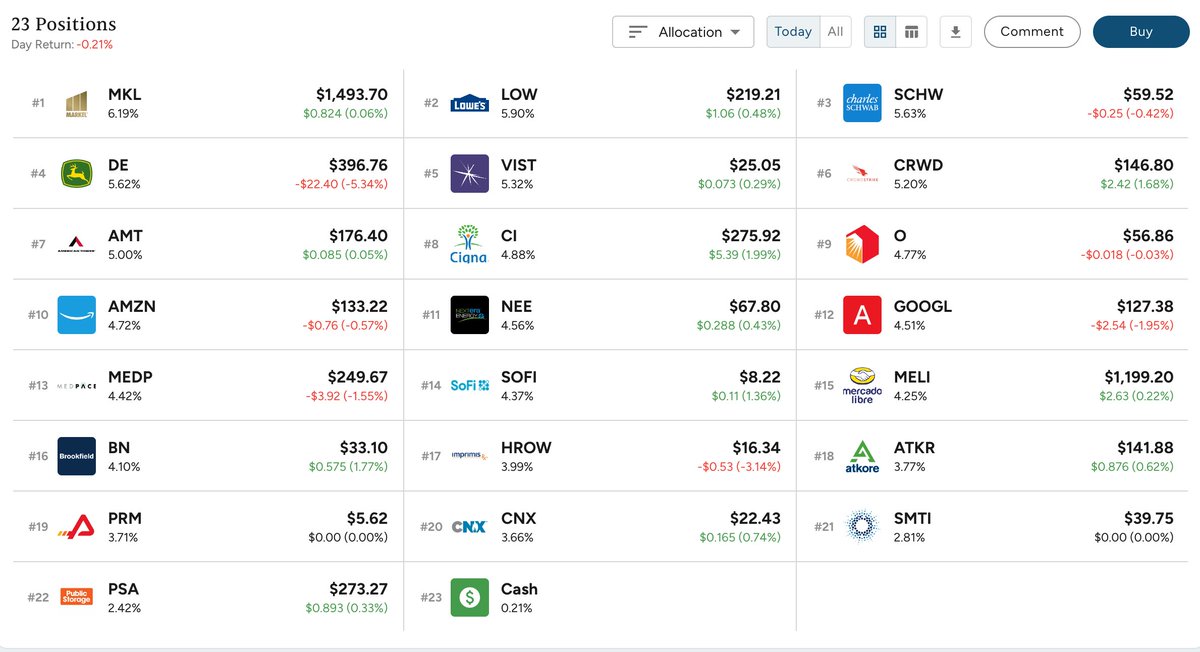Click the NEE price $67.80
1200x652 pixels.
[x=756, y=307]
